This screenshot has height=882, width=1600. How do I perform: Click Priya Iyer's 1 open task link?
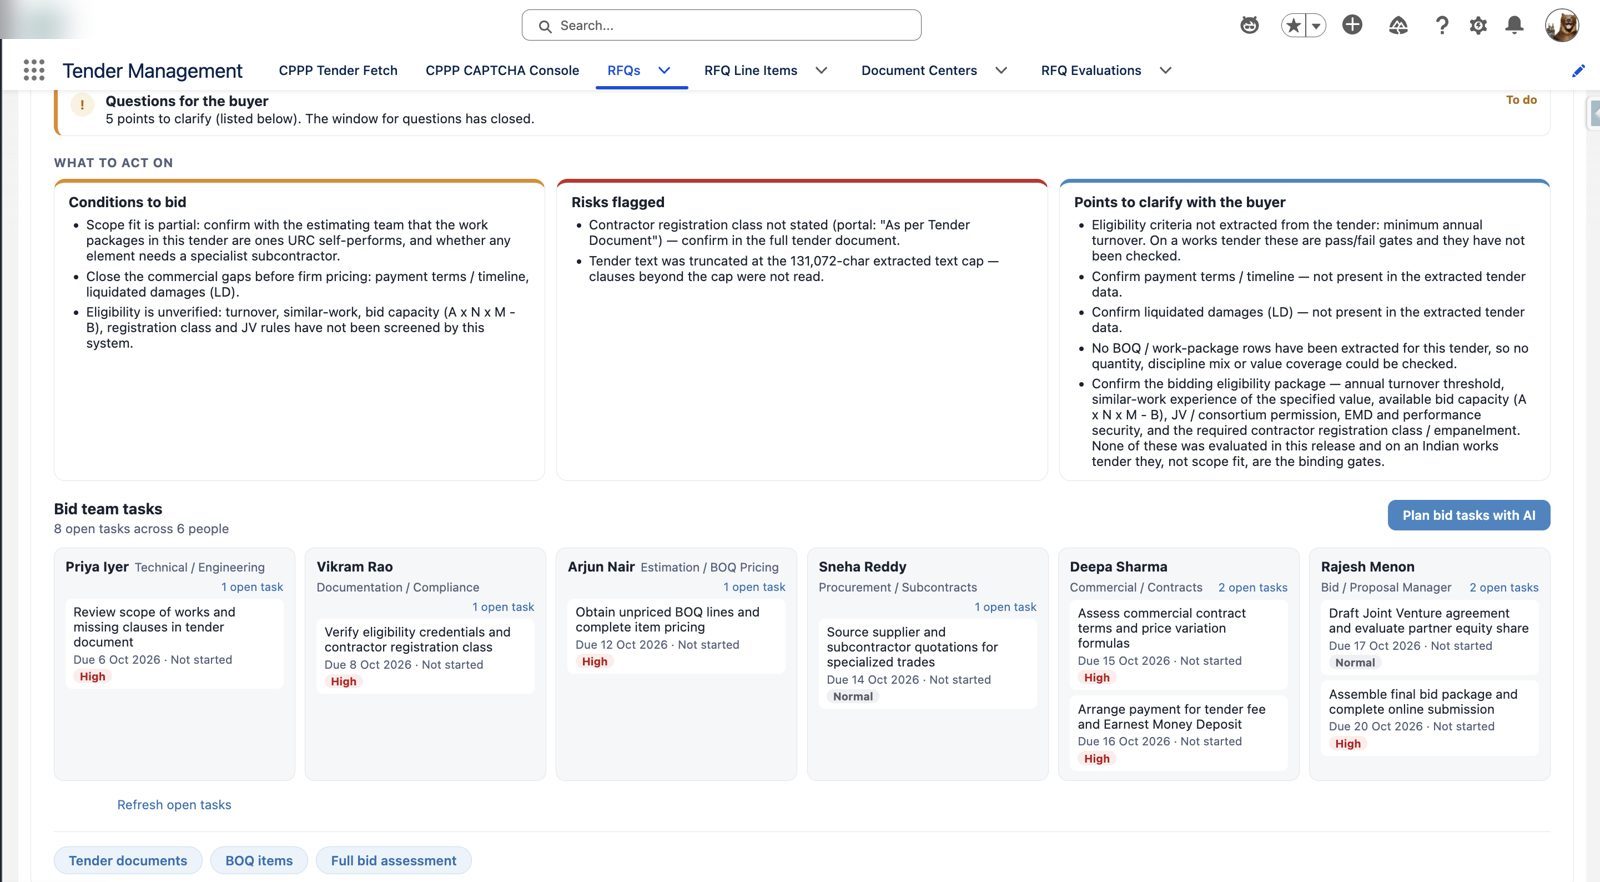click(252, 587)
